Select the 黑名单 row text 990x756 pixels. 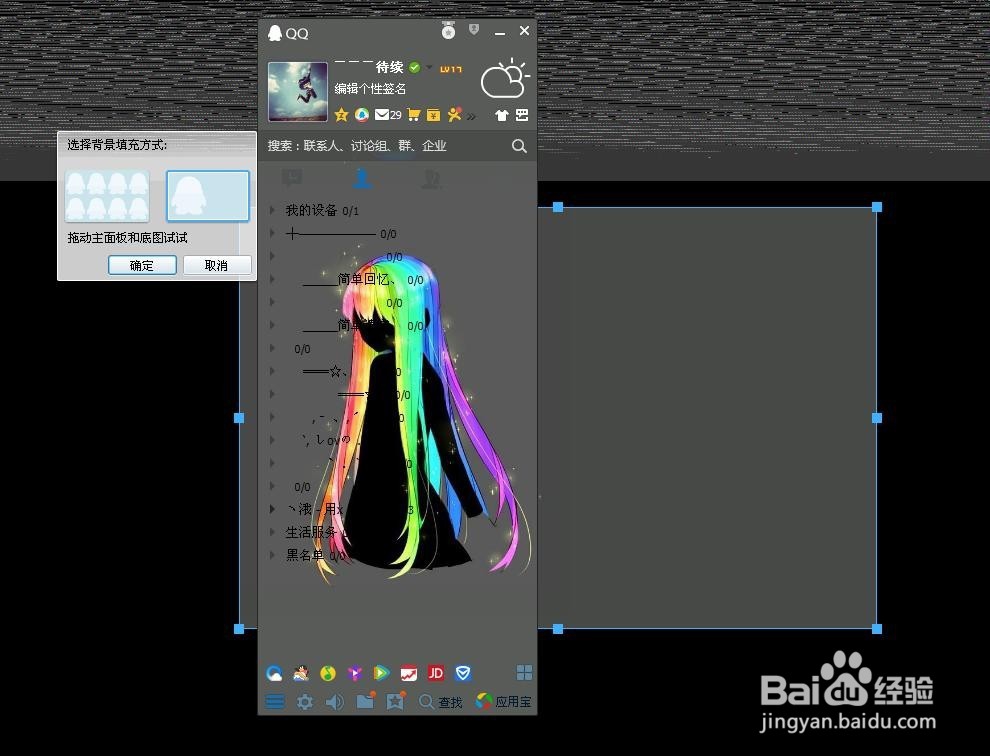pyautogui.click(x=305, y=555)
